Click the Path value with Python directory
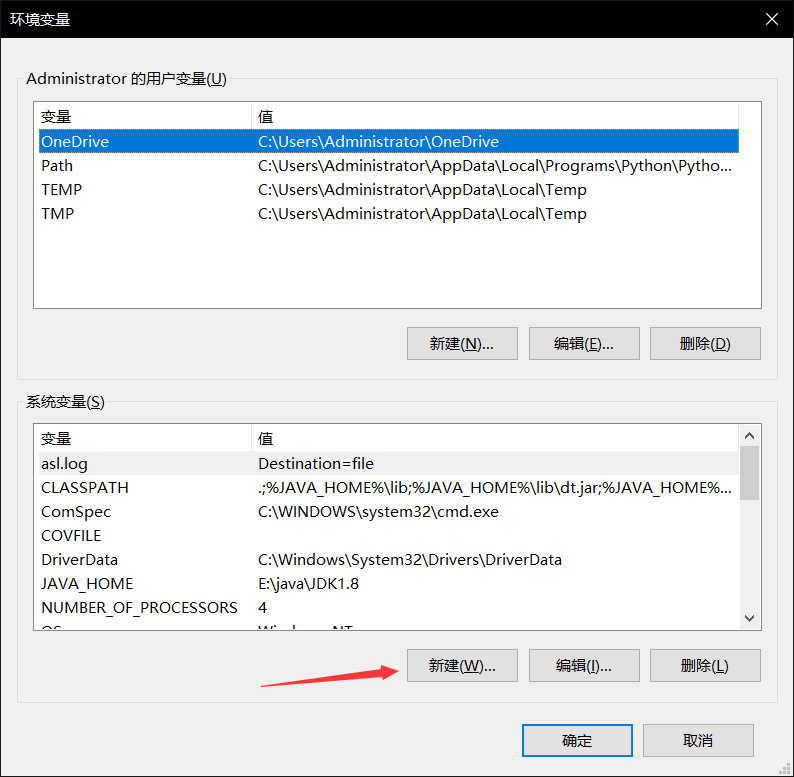The image size is (794, 777). click(x=495, y=166)
